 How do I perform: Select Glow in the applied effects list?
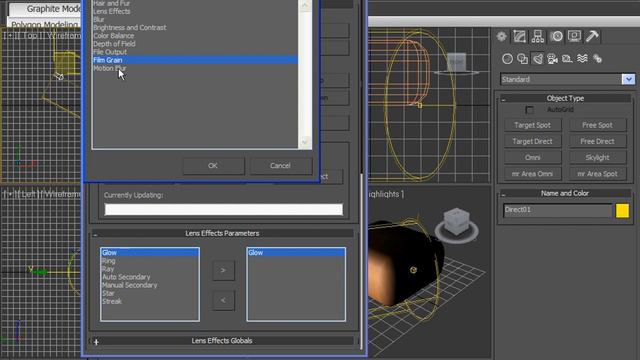point(296,253)
